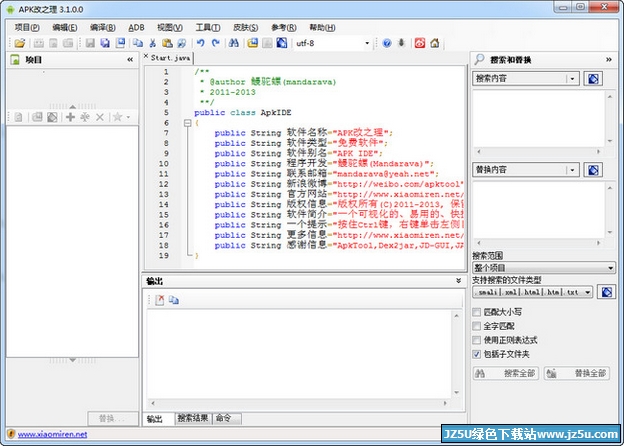Collapse the project panel with double chevron
This screenshot has width=624, height=446.
click(130, 60)
